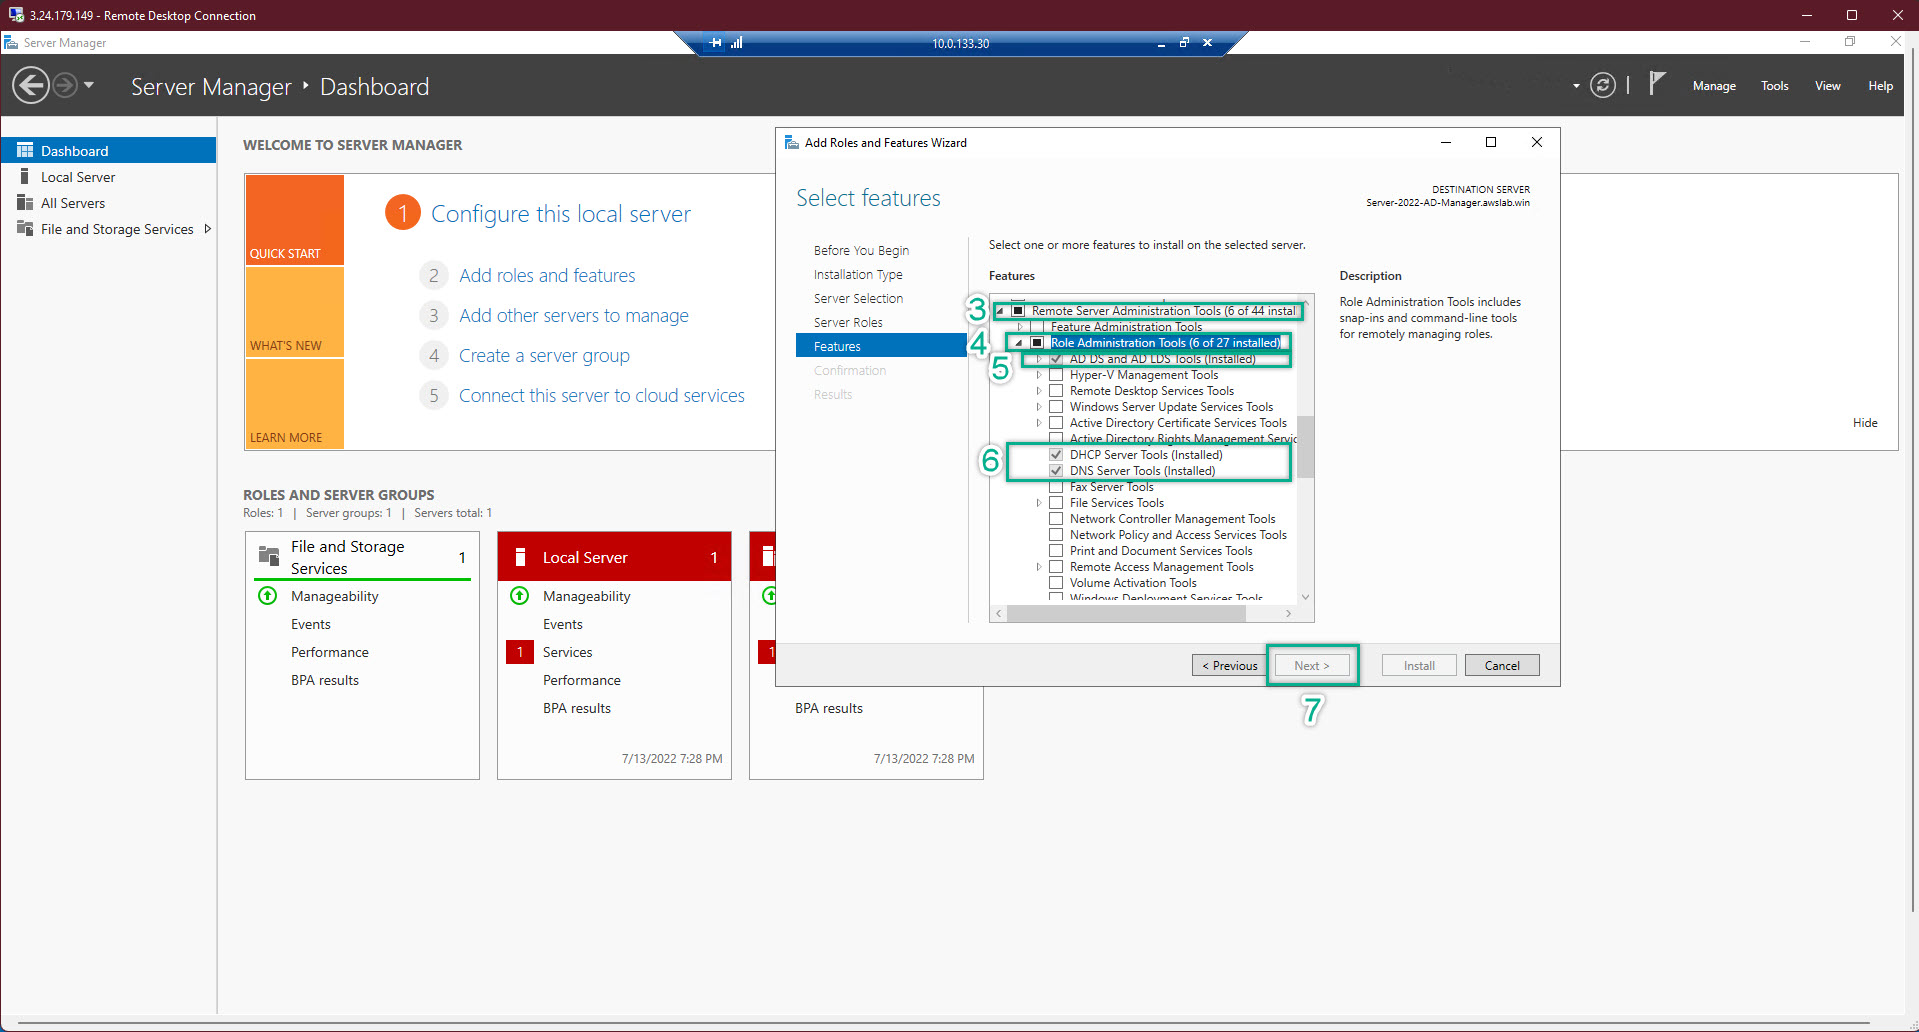The width and height of the screenshot is (1919, 1032).
Task: Click the Add Roles and Features Wizard title icon
Action: pyautogui.click(x=791, y=142)
